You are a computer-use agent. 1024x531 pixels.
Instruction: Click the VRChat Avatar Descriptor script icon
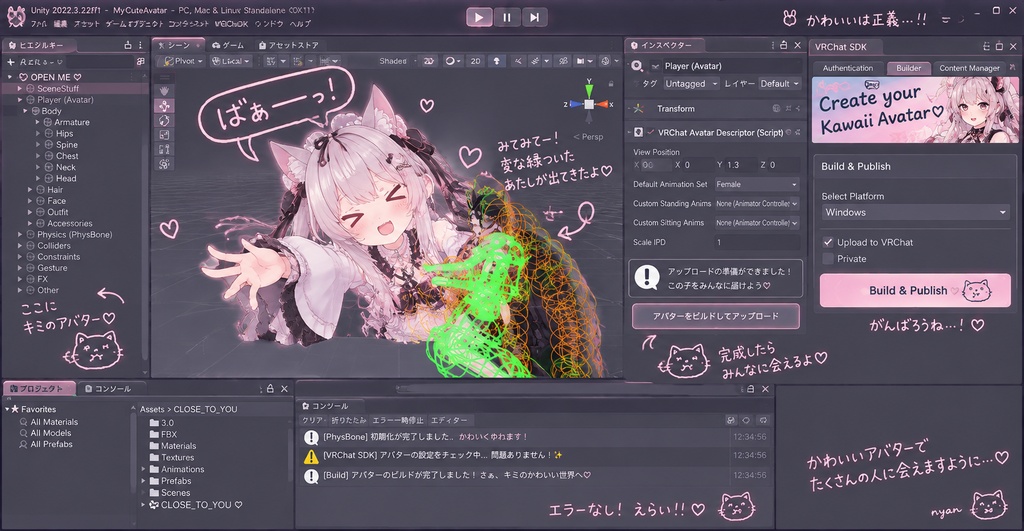pos(639,132)
